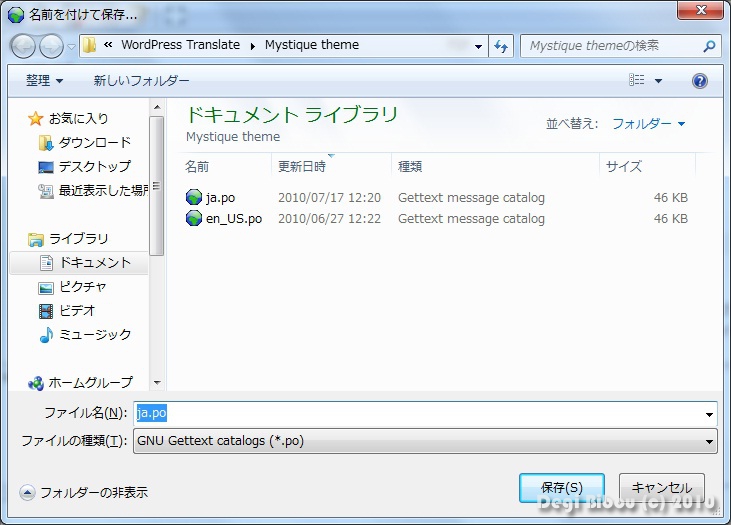The height and width of the screenshot is (525, 731).
Task: Click date 2010/06/27 12:22 cell
Action: tap(329, 219)
